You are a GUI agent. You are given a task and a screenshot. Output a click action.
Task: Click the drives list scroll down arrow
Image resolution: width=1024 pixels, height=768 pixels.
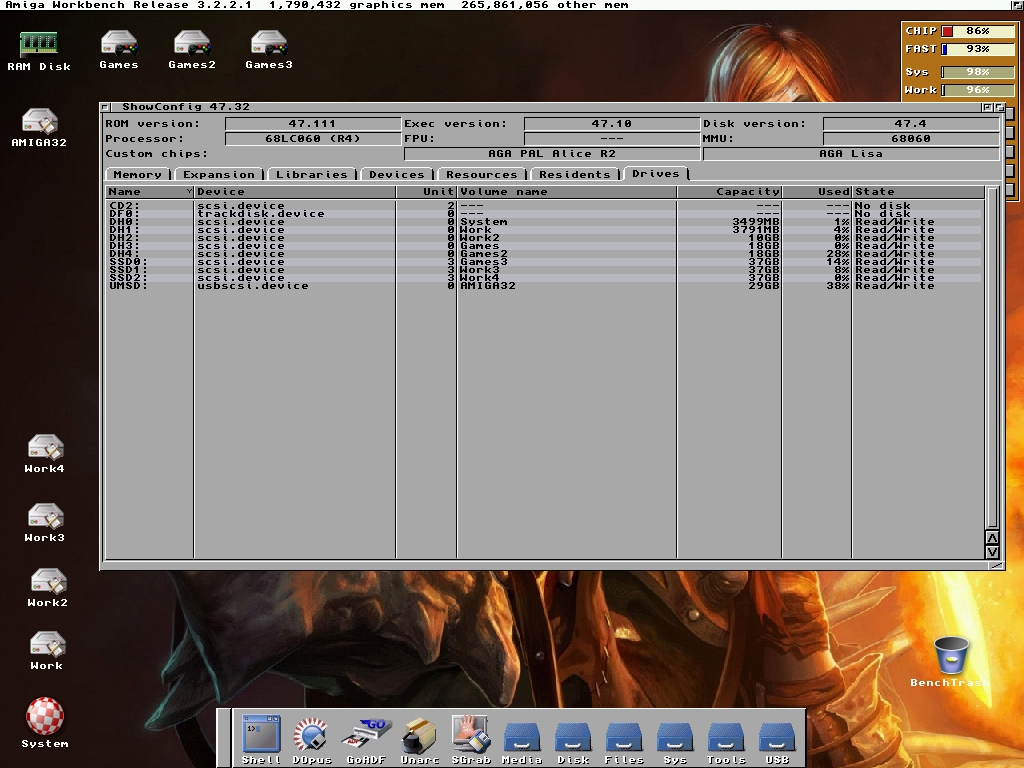tap(992, 552)
